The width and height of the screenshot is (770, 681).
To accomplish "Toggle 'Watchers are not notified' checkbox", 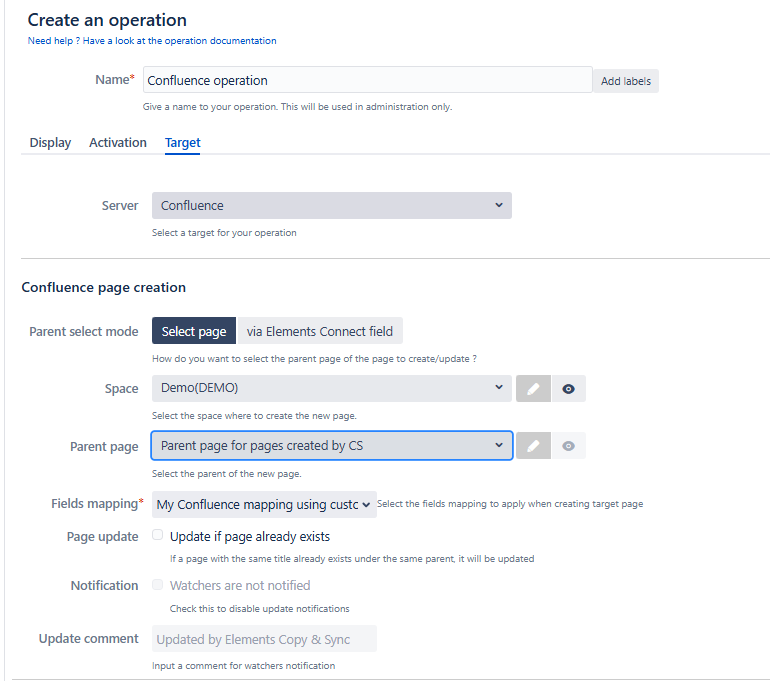I will [x=158, y=584].
